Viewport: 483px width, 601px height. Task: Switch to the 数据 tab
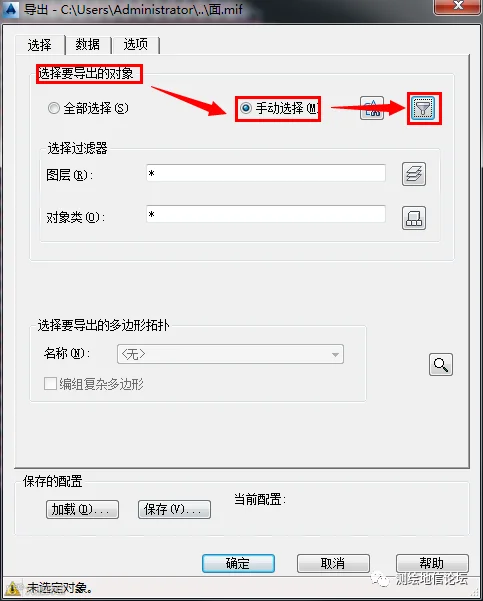pyautogui.click(x=88, y=45)
